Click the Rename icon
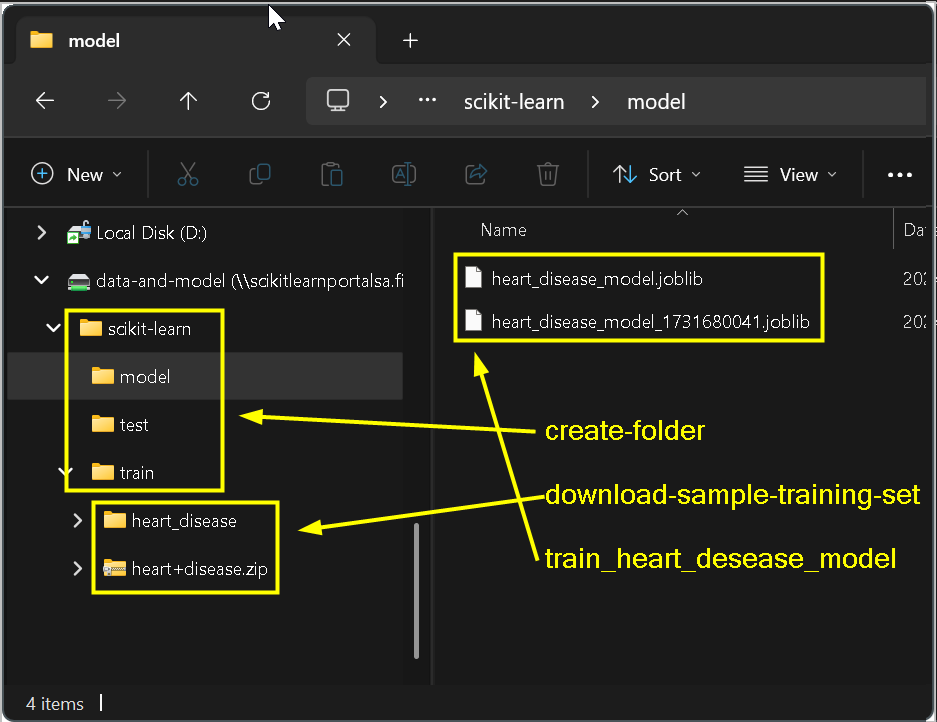This screenshot has width=937, height=722. [x=404, y=175]
